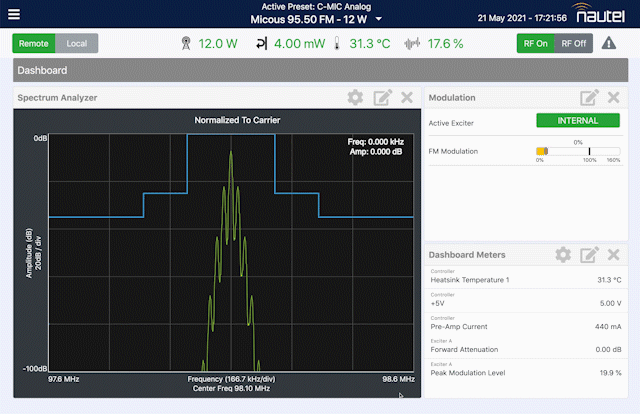
Task: Open the alarm warning triangle icon
Action: coord(609,43)
